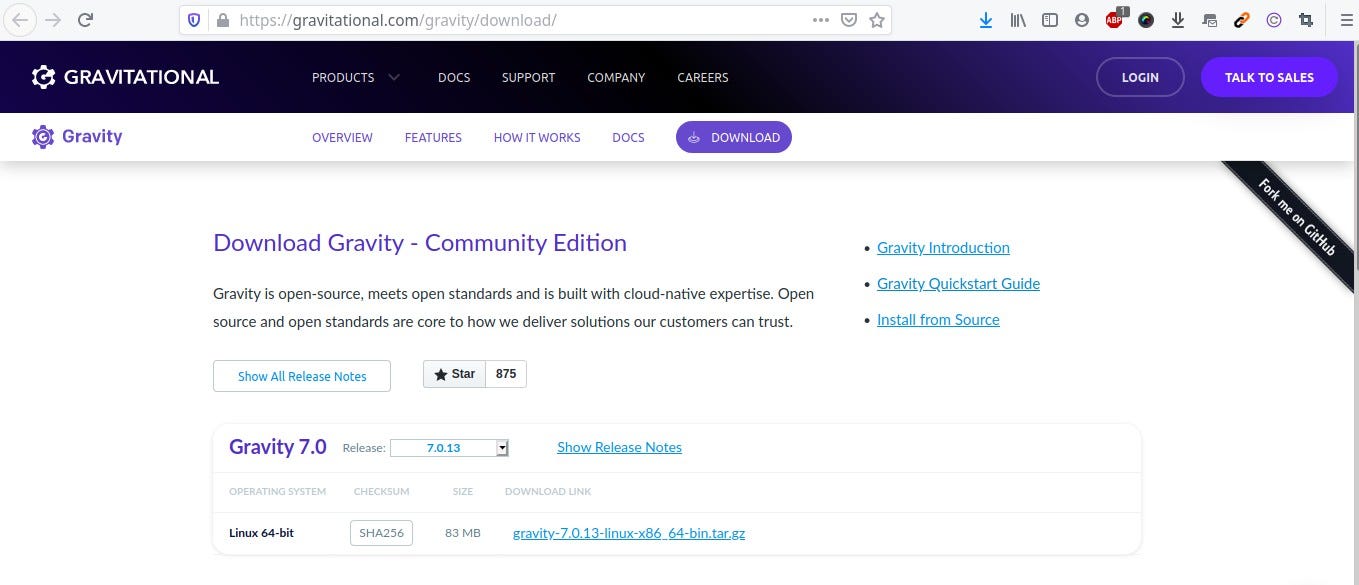The height and width of the screenshot is (585, 1359).
Task: Click the browser forward arrow
Action: click(53, 19)
